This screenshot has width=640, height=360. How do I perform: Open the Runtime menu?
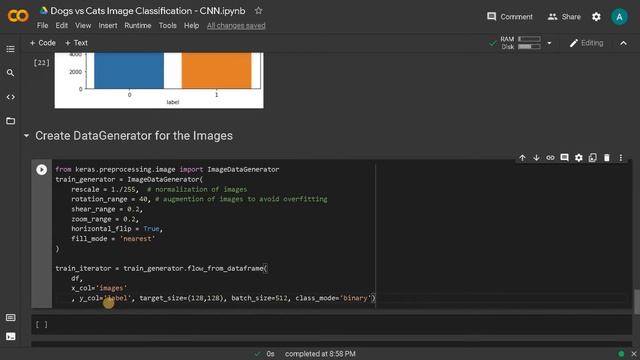click(x=138, y=25)
